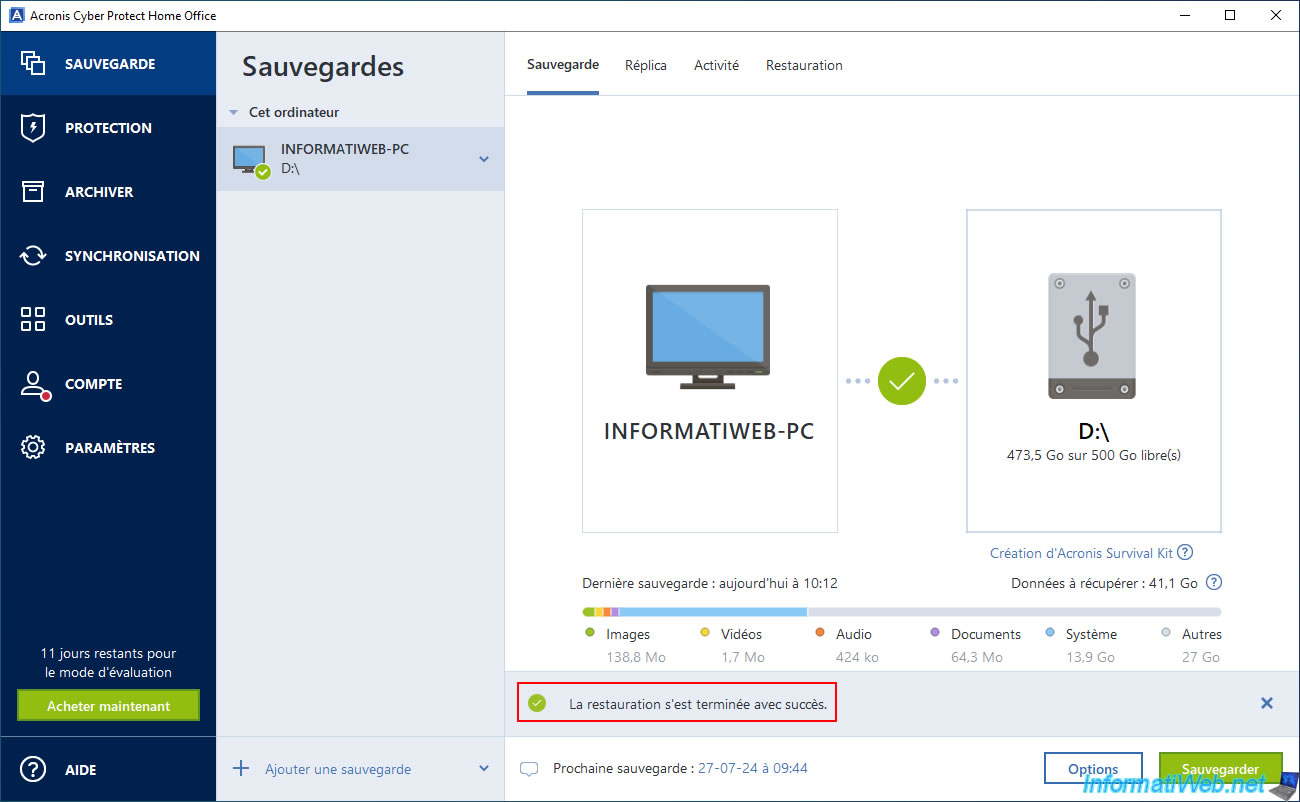Image resolution: width=1300 pixels, height=802 pixels.
Task: Click the grey Autres segment of data bar
Action: tap(1014, 611)
